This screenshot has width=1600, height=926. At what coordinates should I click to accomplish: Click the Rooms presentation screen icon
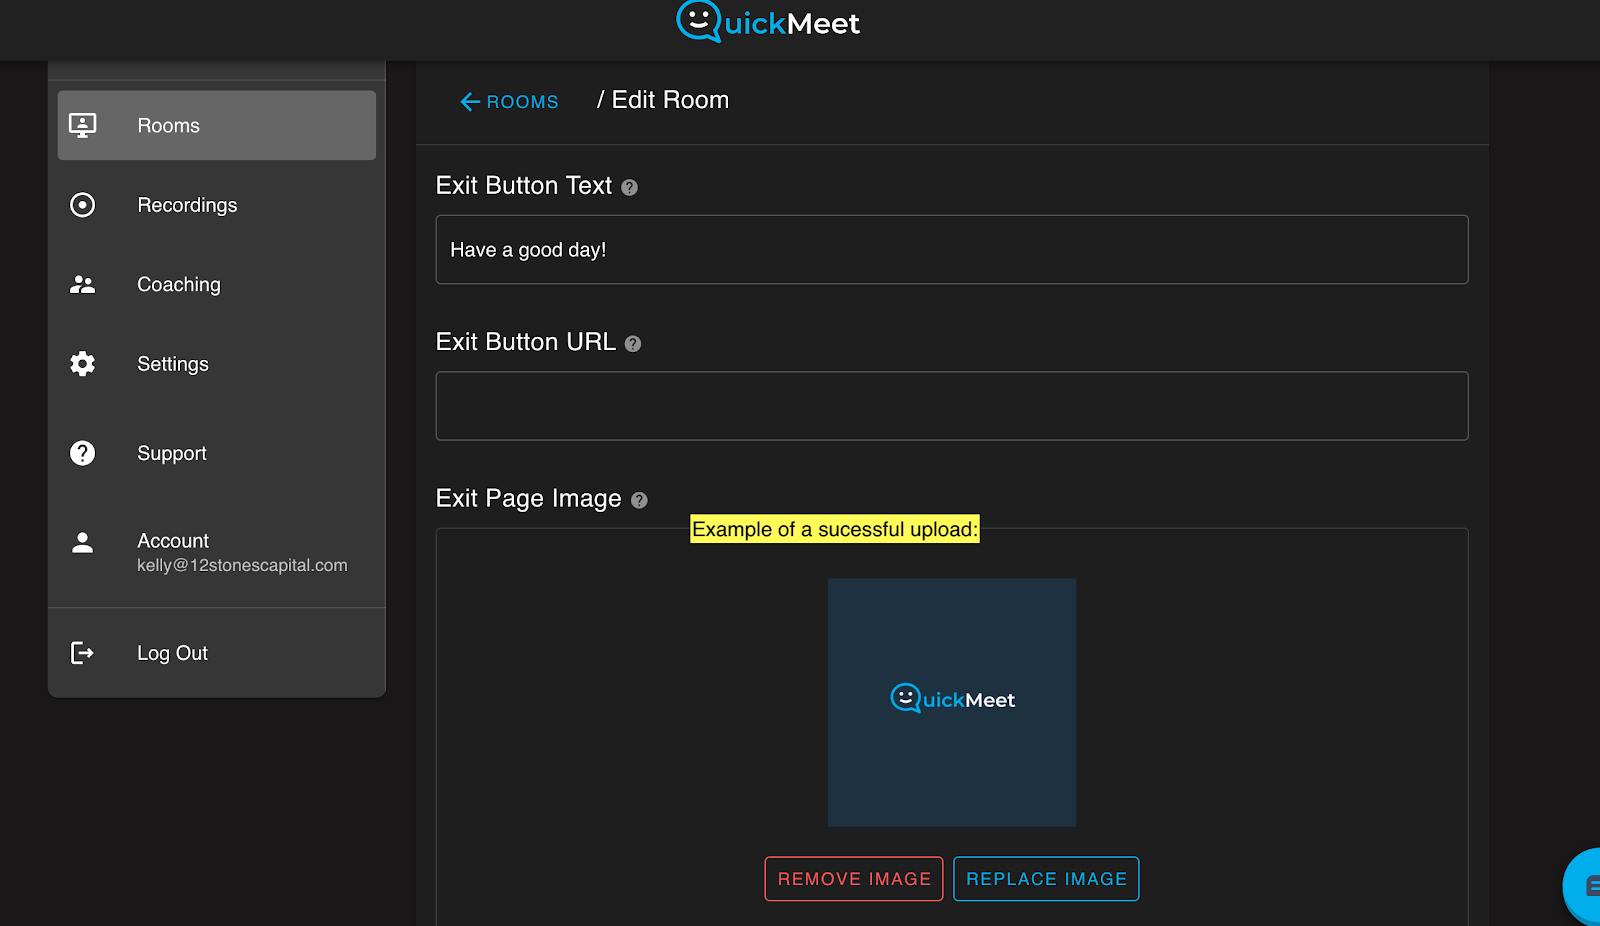click(x=82, y=125)
